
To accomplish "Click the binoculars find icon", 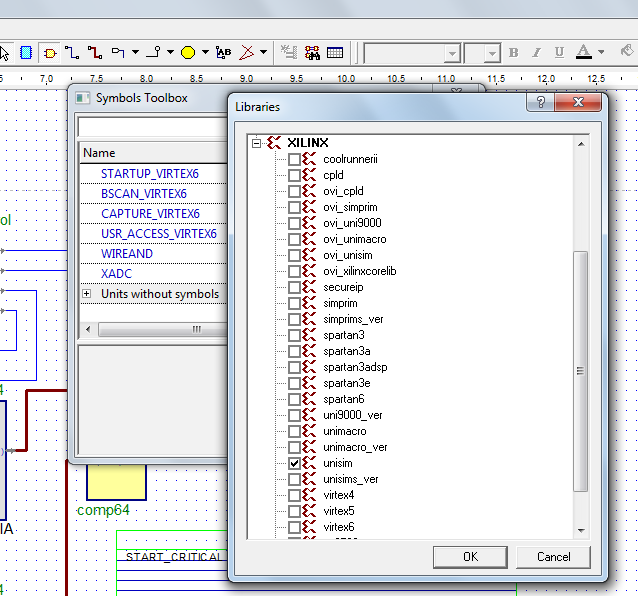I will [x=312, y=53].
